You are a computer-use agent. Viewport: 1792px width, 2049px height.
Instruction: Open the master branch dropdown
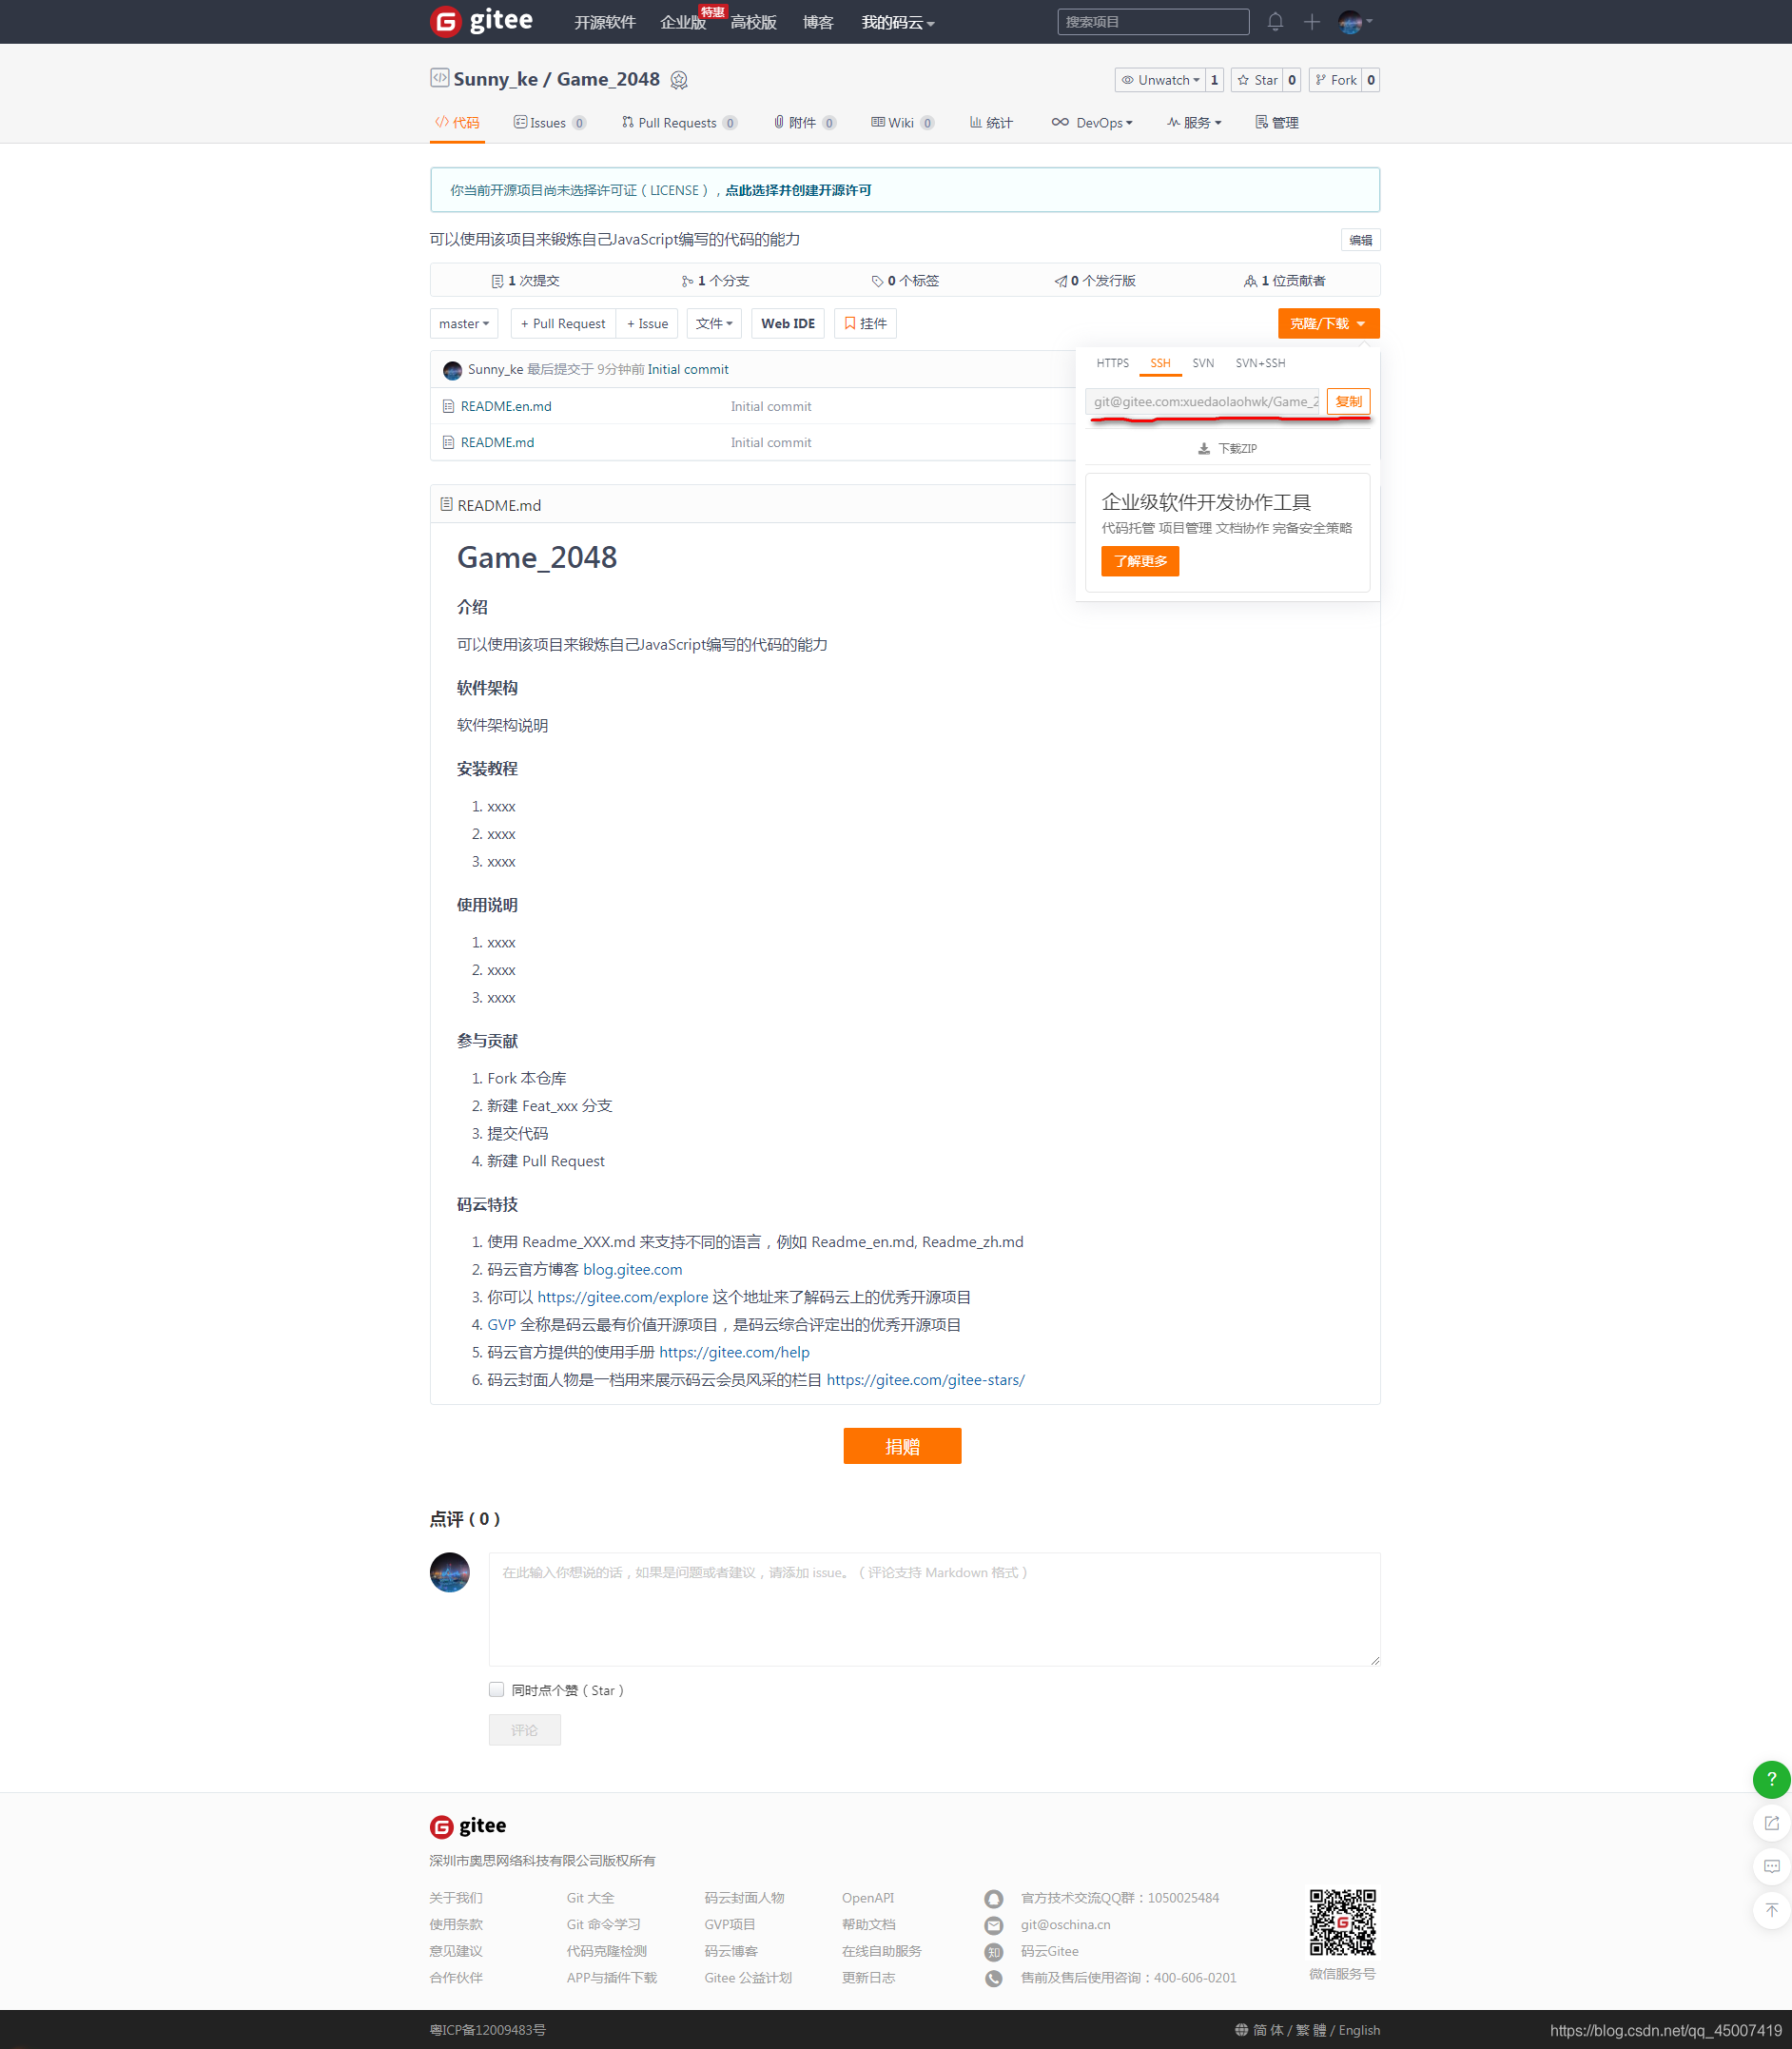click(x=464, y=324)
